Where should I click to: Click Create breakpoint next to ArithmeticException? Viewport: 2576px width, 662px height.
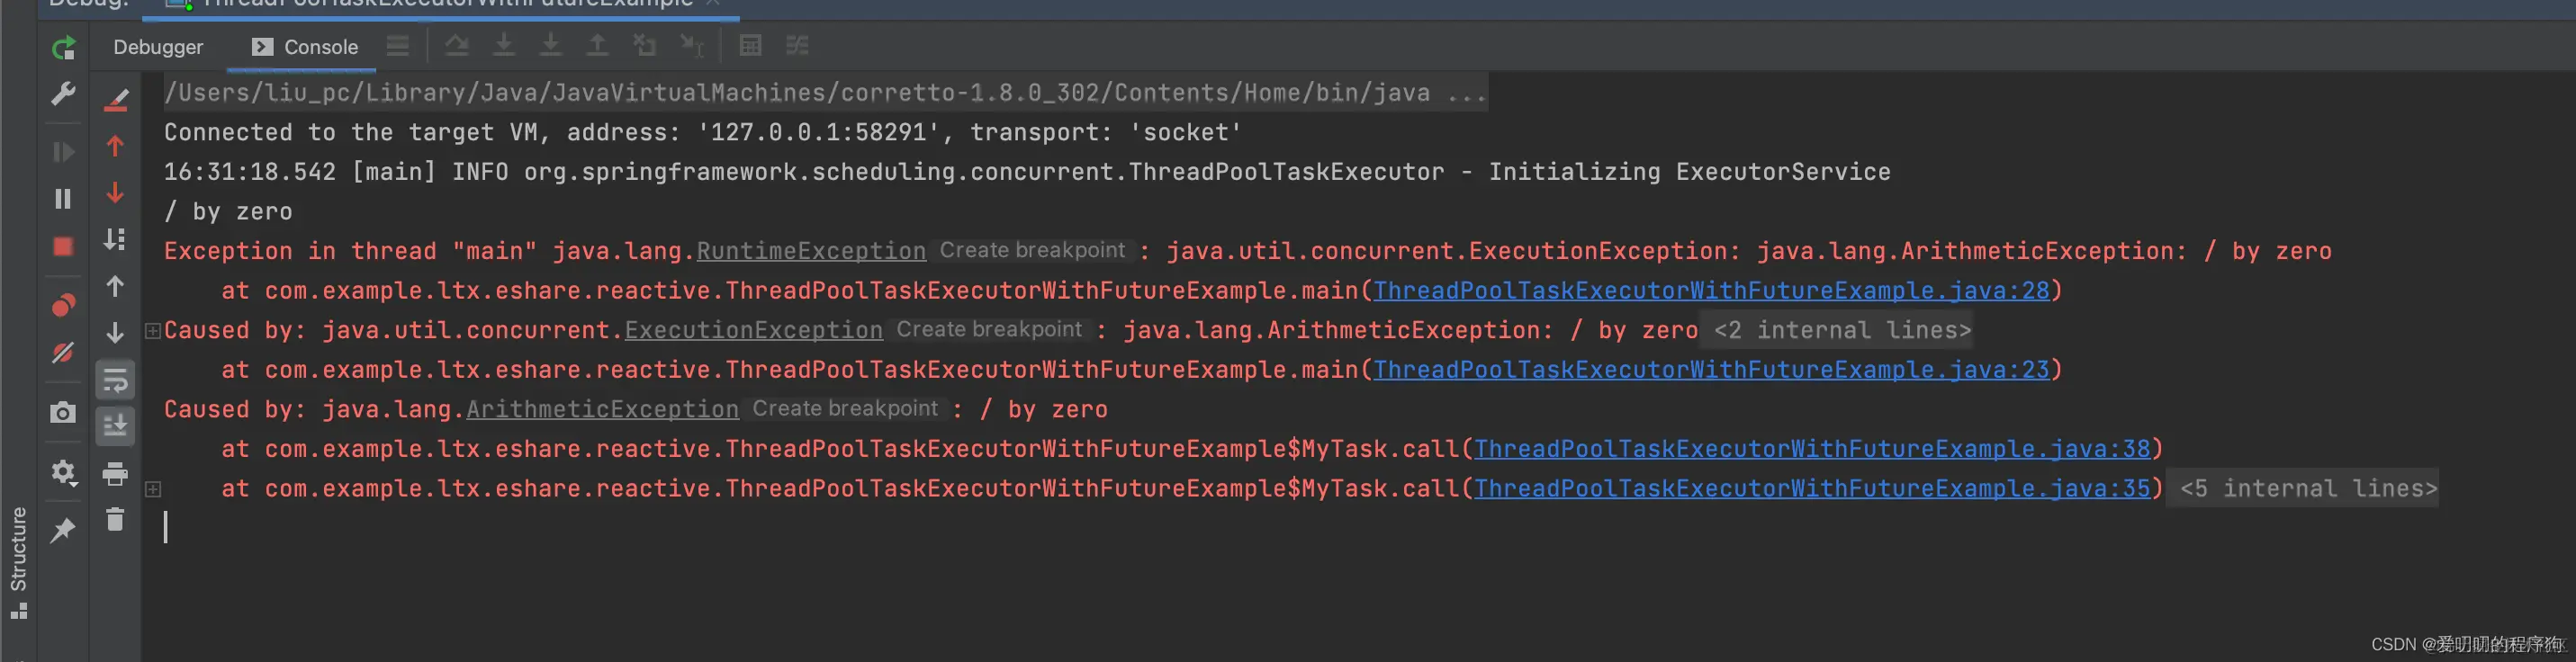click(x=845, y=409)
